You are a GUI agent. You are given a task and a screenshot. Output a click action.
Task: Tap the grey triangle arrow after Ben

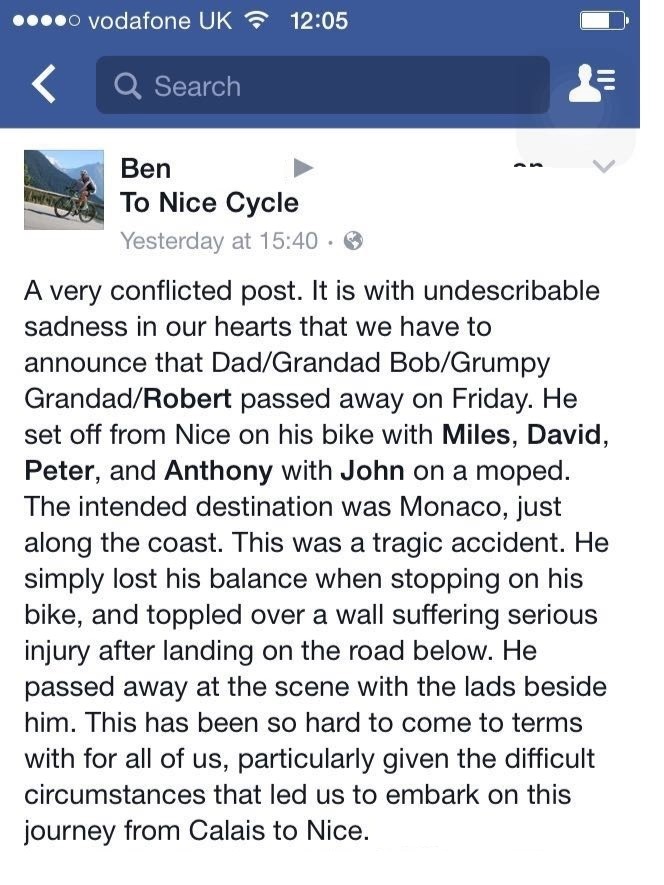tap(303, 168)
